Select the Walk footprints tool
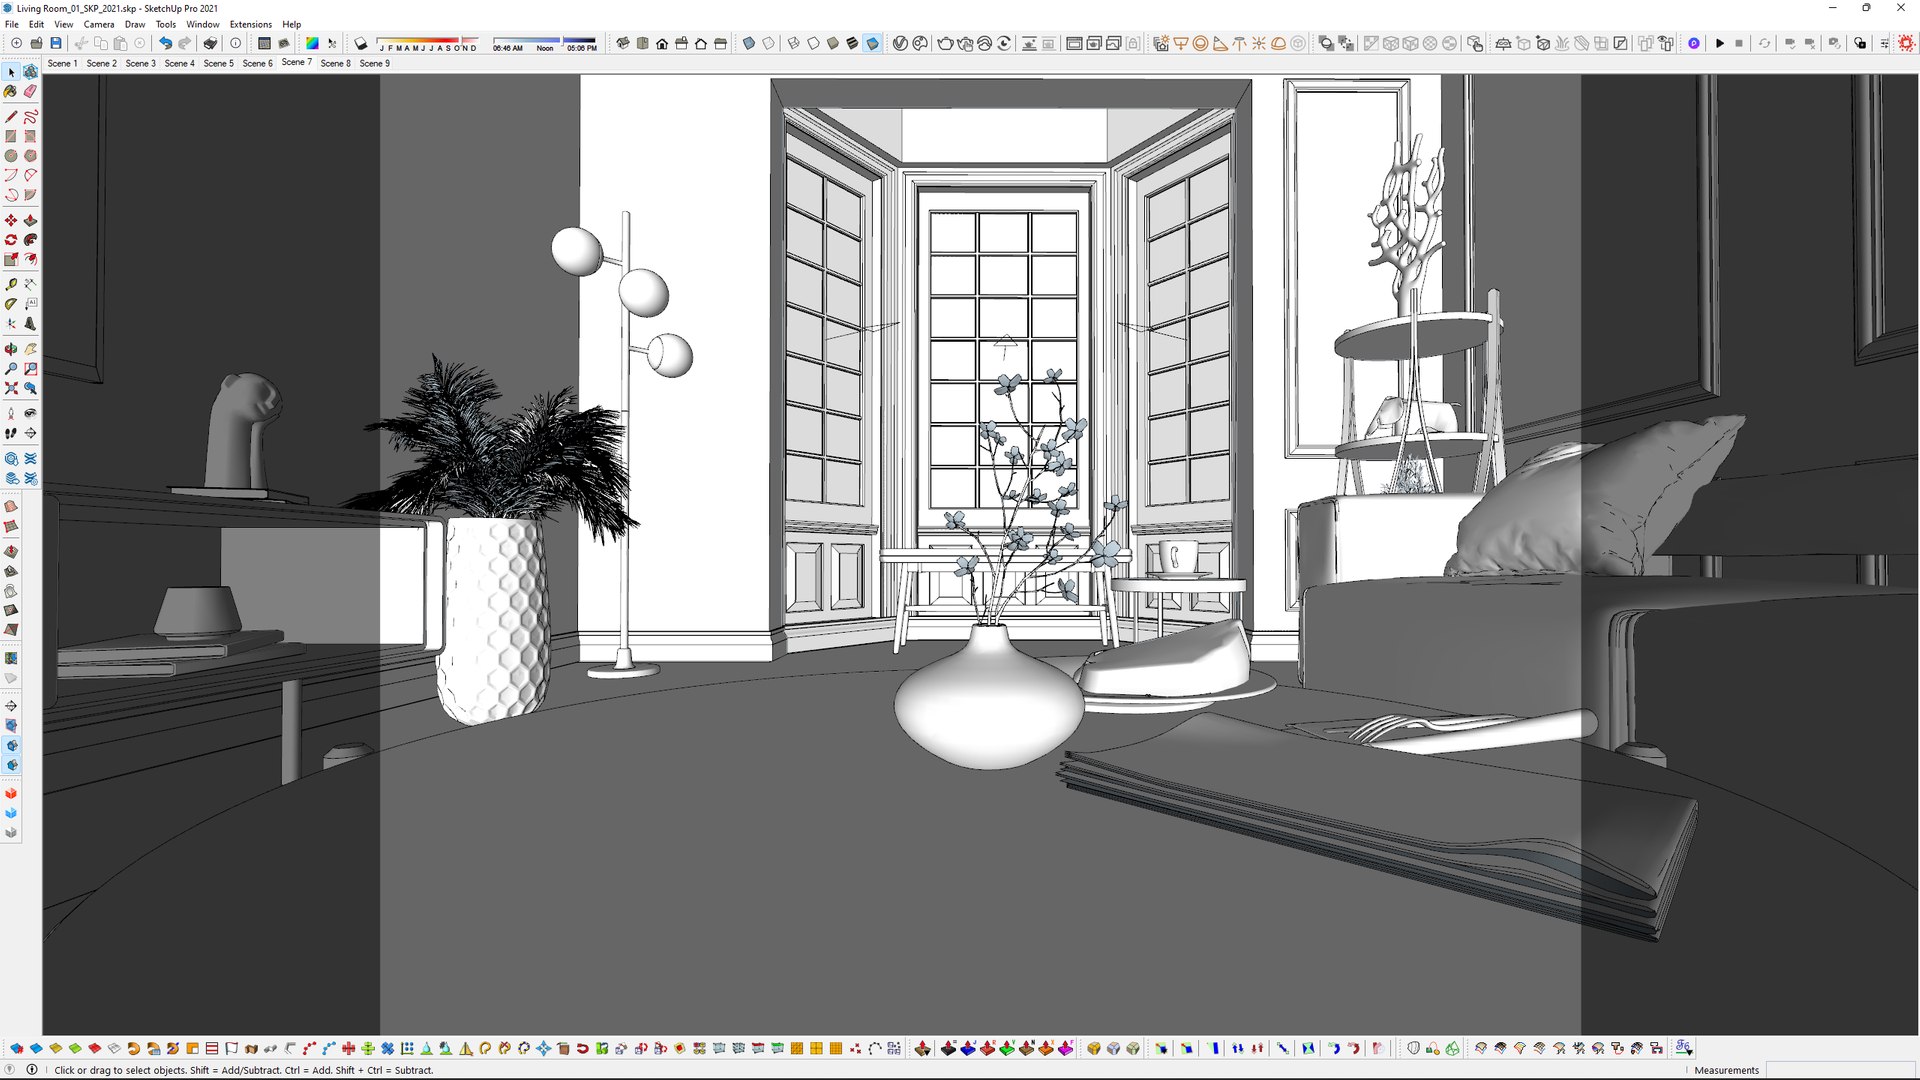 (11, 433)
